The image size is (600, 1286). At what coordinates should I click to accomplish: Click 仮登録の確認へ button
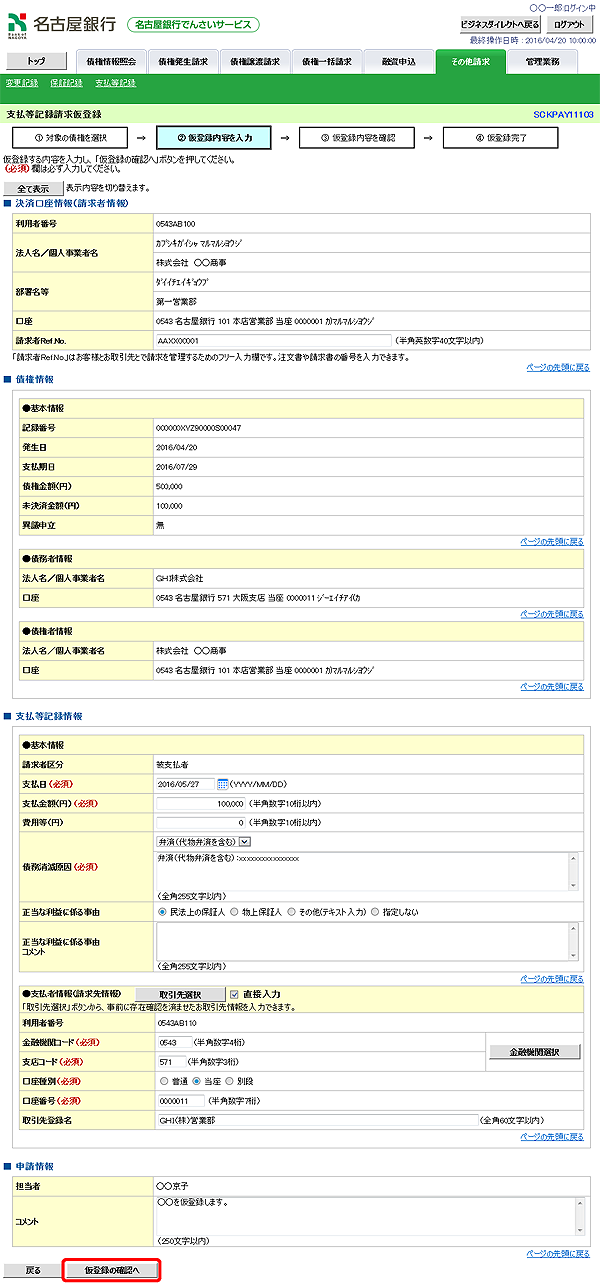point(111,1270)
